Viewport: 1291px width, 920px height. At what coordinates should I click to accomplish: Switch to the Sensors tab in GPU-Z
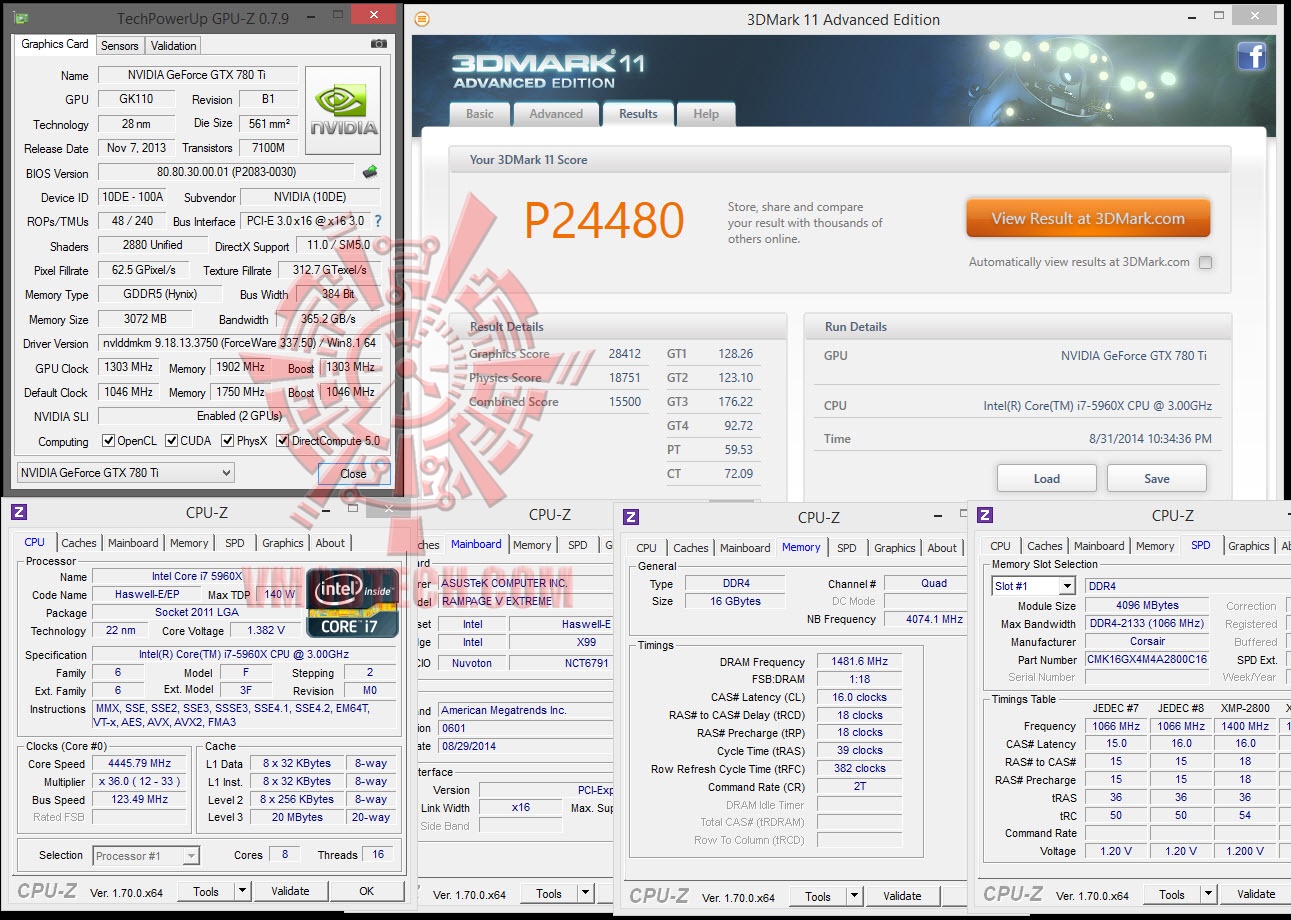(x=120, y=45)
